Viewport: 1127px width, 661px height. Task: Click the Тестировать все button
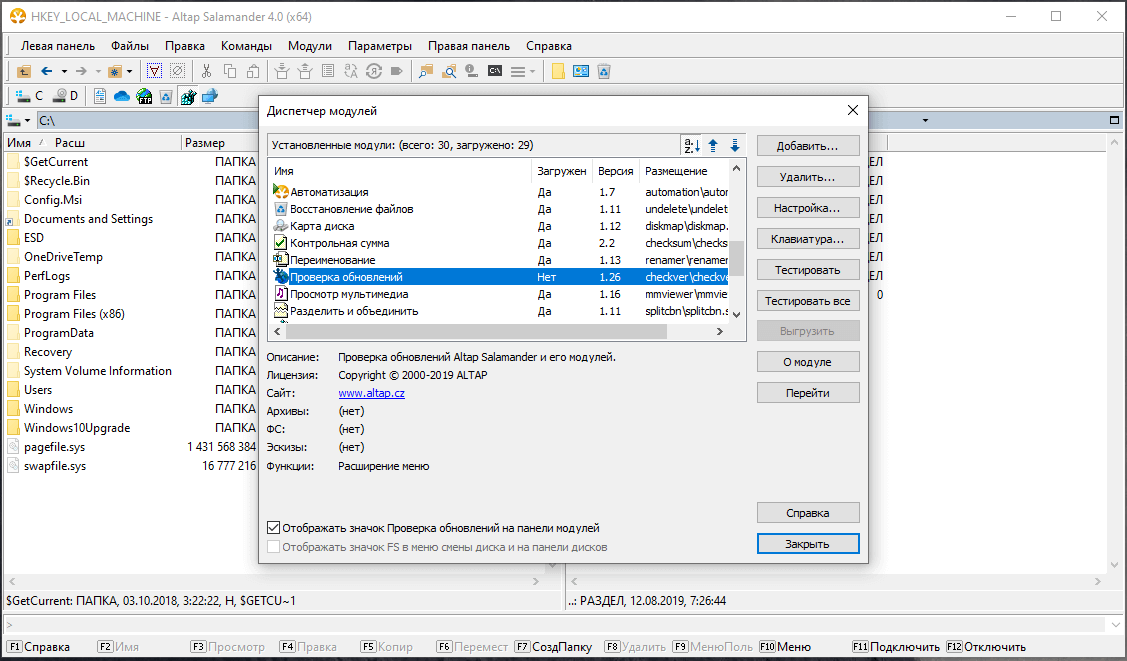(x=808, y=301)
